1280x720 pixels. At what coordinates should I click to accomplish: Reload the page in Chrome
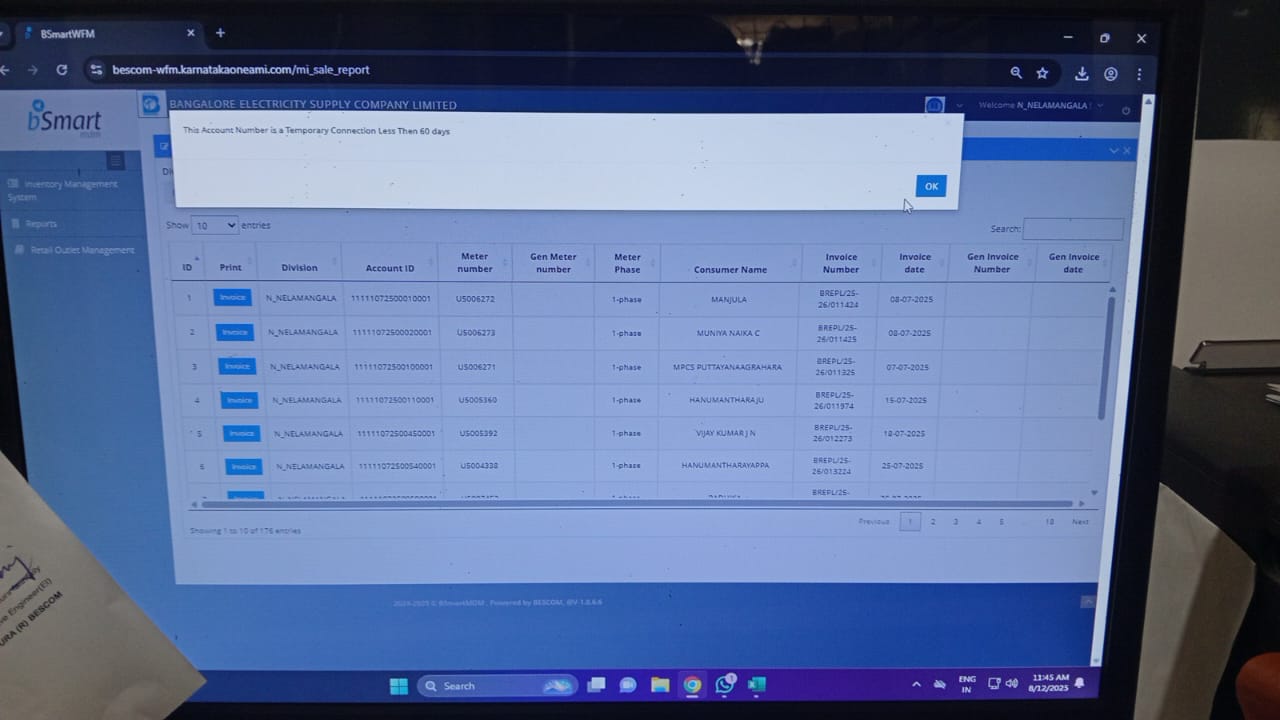tap(62, 70)
